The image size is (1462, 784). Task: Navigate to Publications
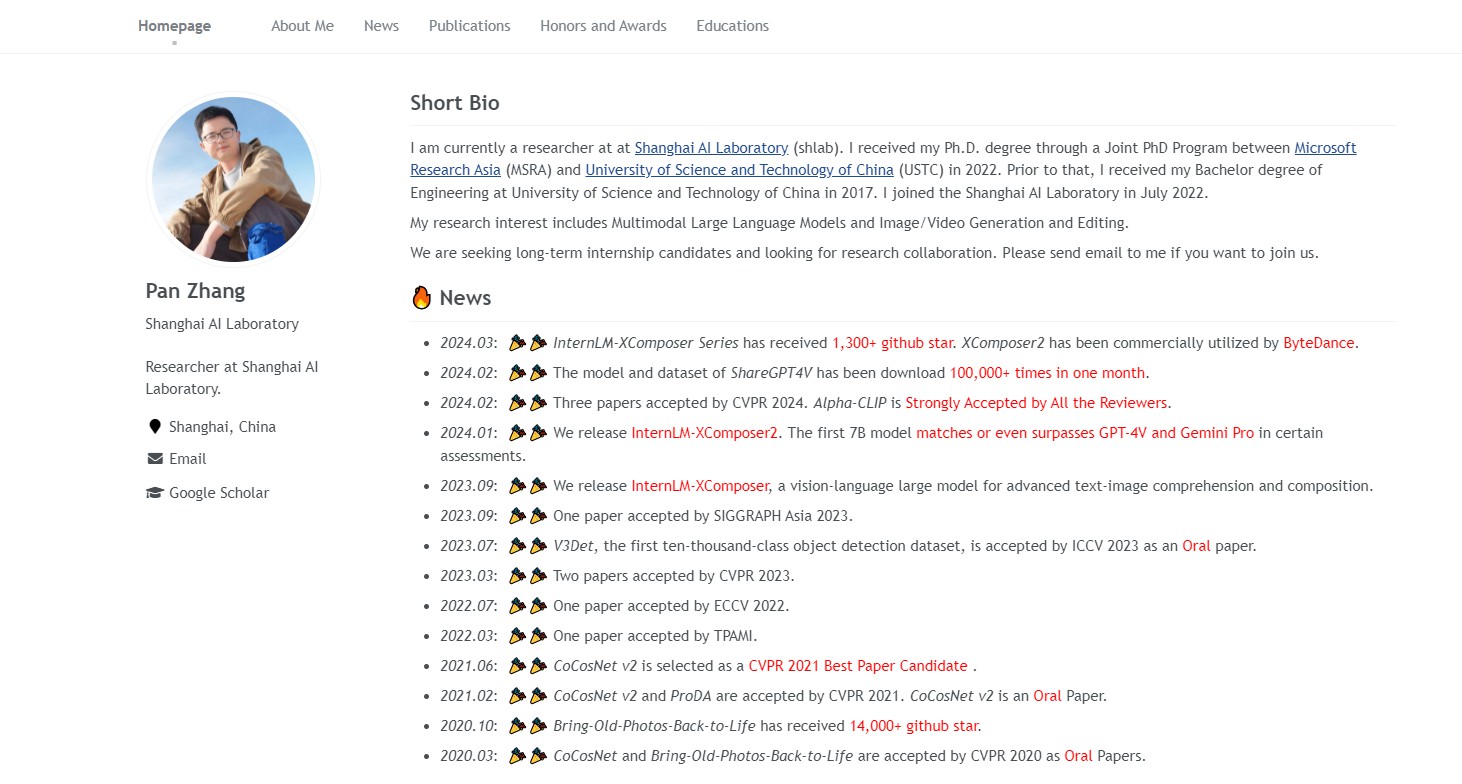click(x=469, y=26)
